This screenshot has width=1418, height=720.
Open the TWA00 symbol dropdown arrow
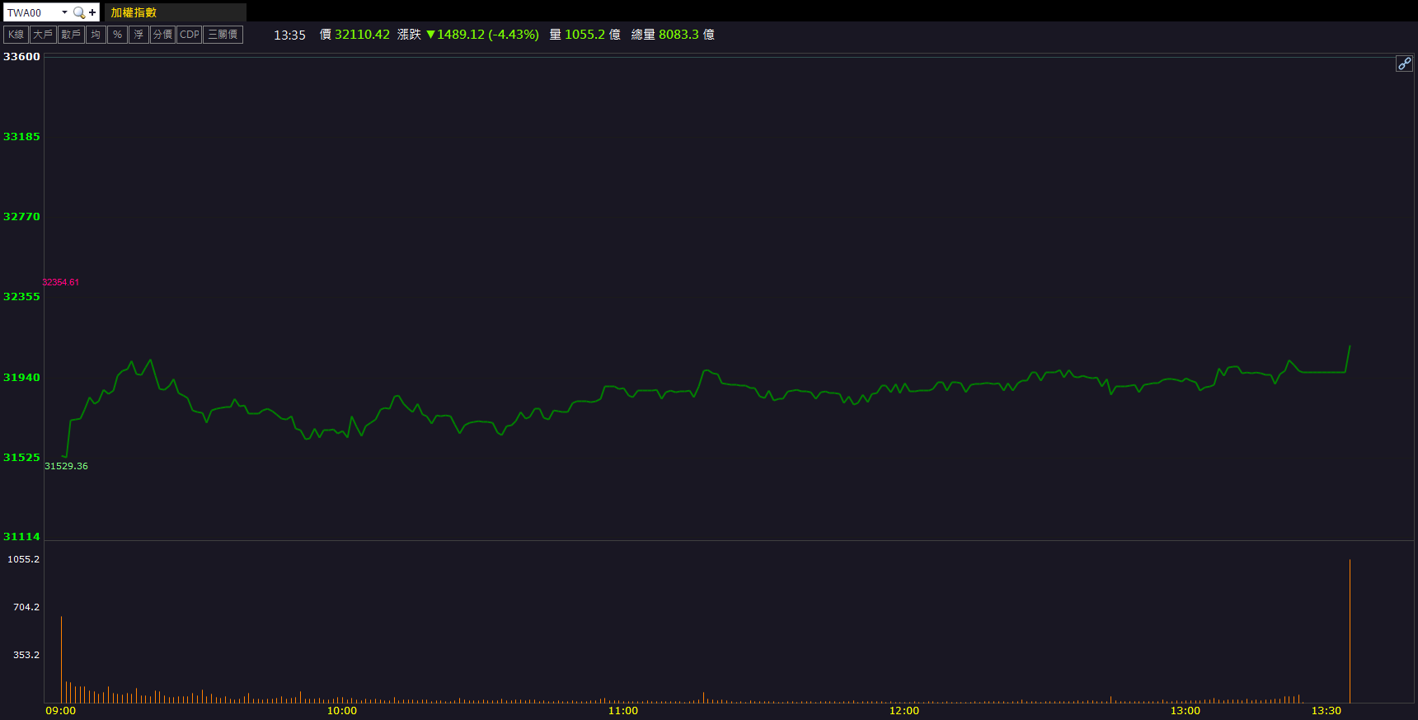tap(64, 13)
